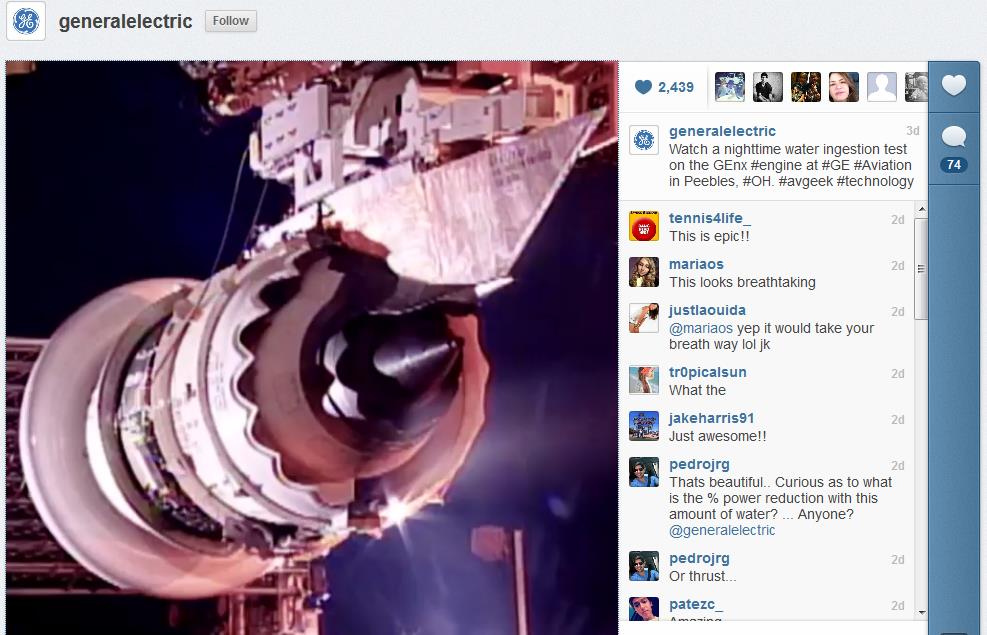Screen dimensions: 987x635
Task: Open the #Aviation hashtag
Action: coord(883,165)
